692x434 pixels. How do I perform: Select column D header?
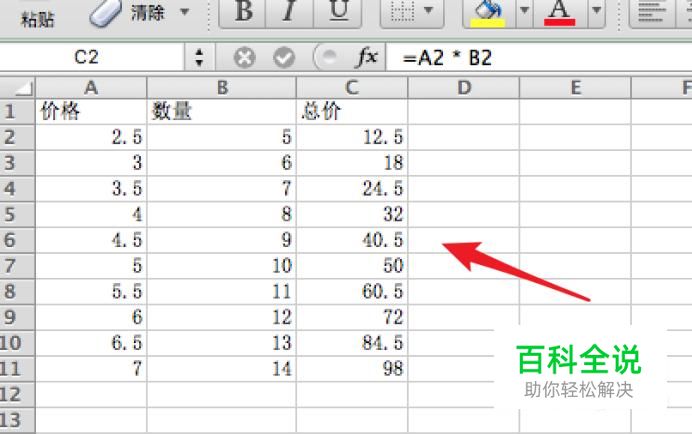tap(464, 87)
